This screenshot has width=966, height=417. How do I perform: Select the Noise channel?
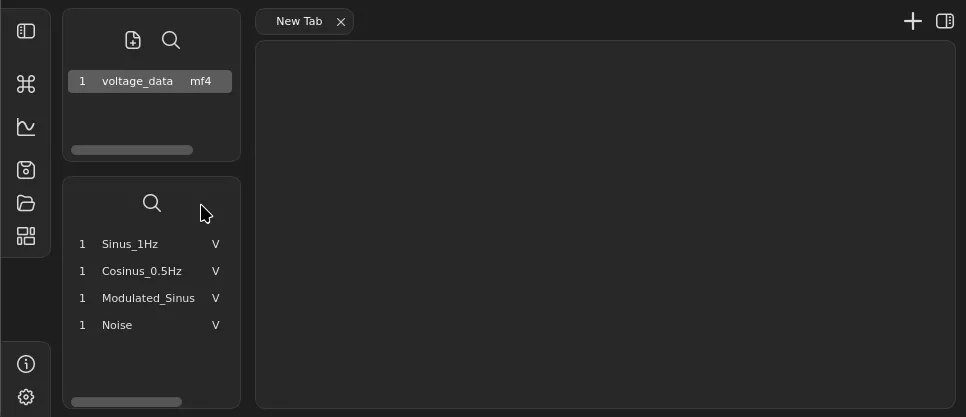pyautogui.click(x=117, y=325)
